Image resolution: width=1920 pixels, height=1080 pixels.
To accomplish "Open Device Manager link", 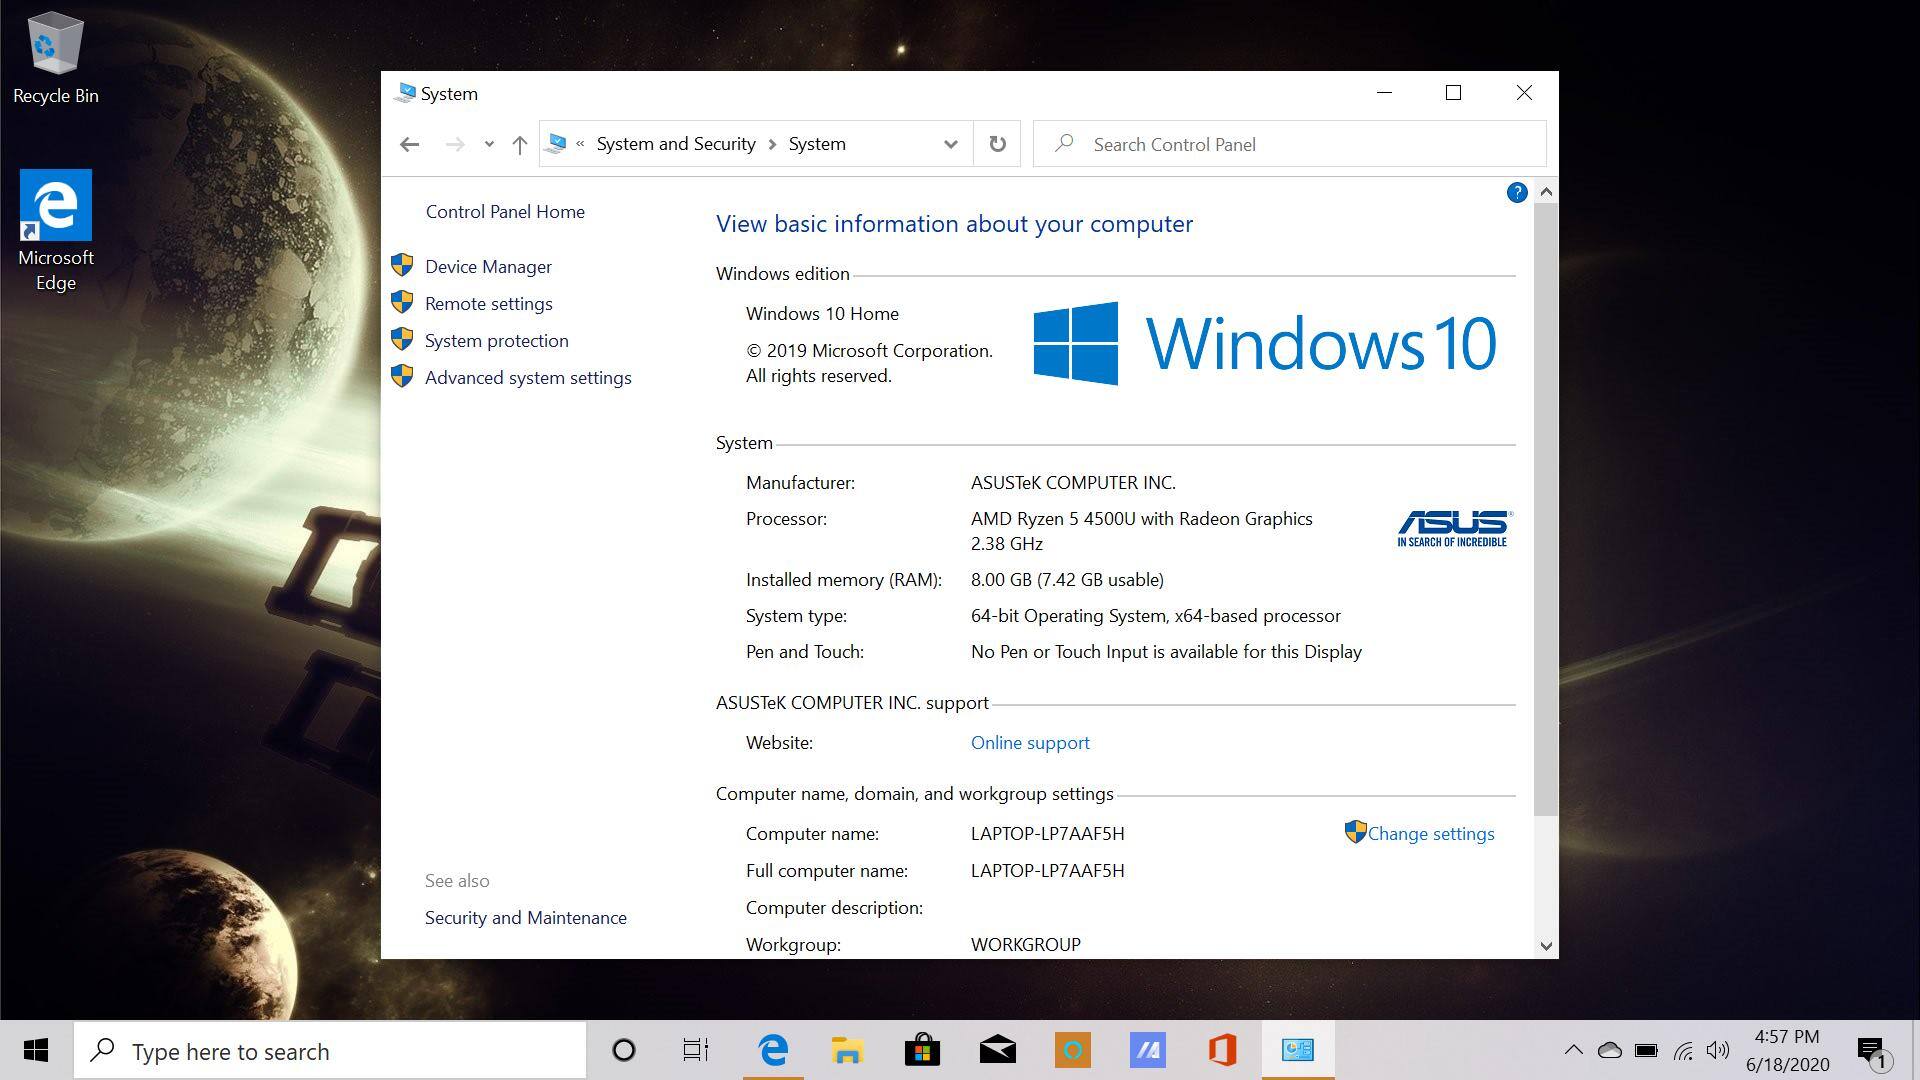I will click(x=488, y=267).
